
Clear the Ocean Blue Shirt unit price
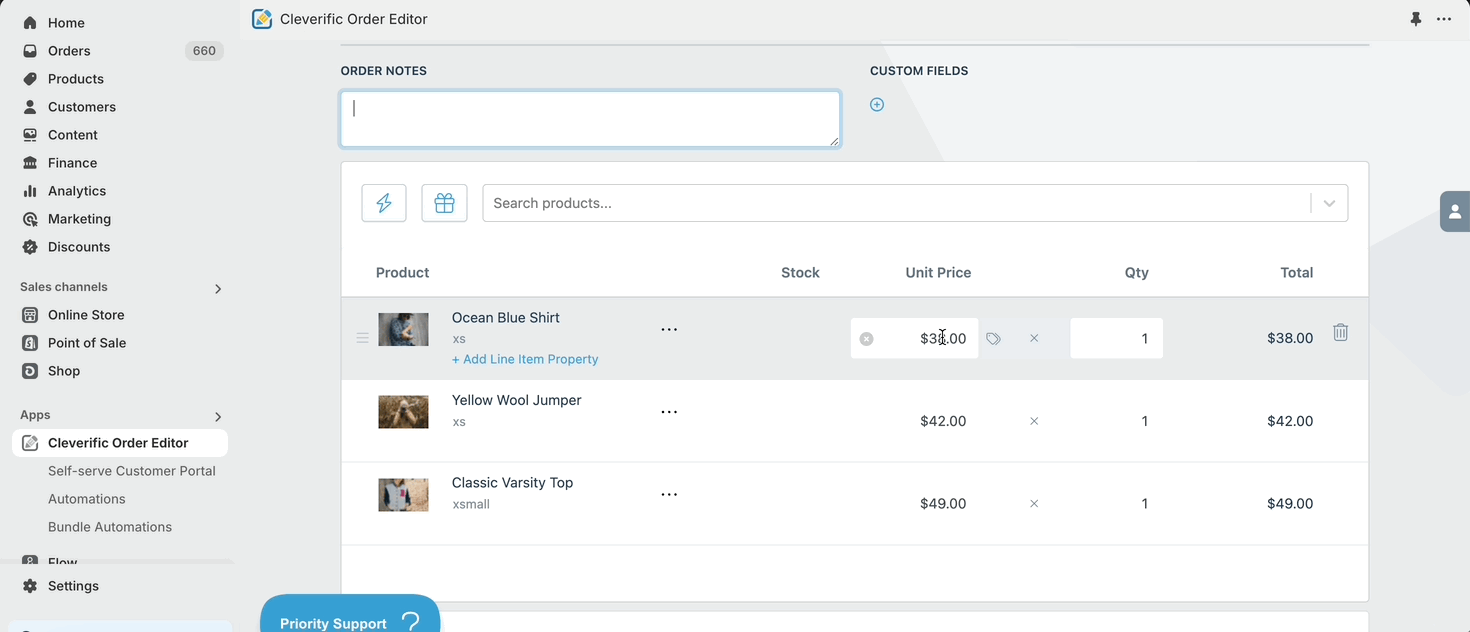(x=867, y=339)
